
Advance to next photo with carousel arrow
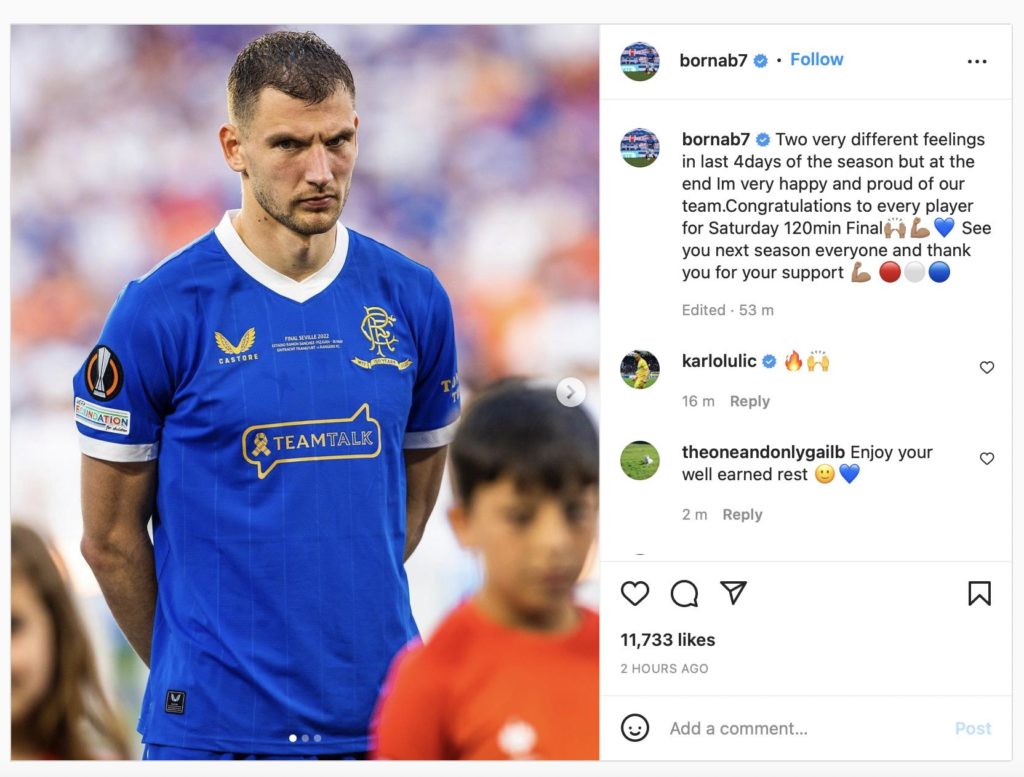[570, 392]
